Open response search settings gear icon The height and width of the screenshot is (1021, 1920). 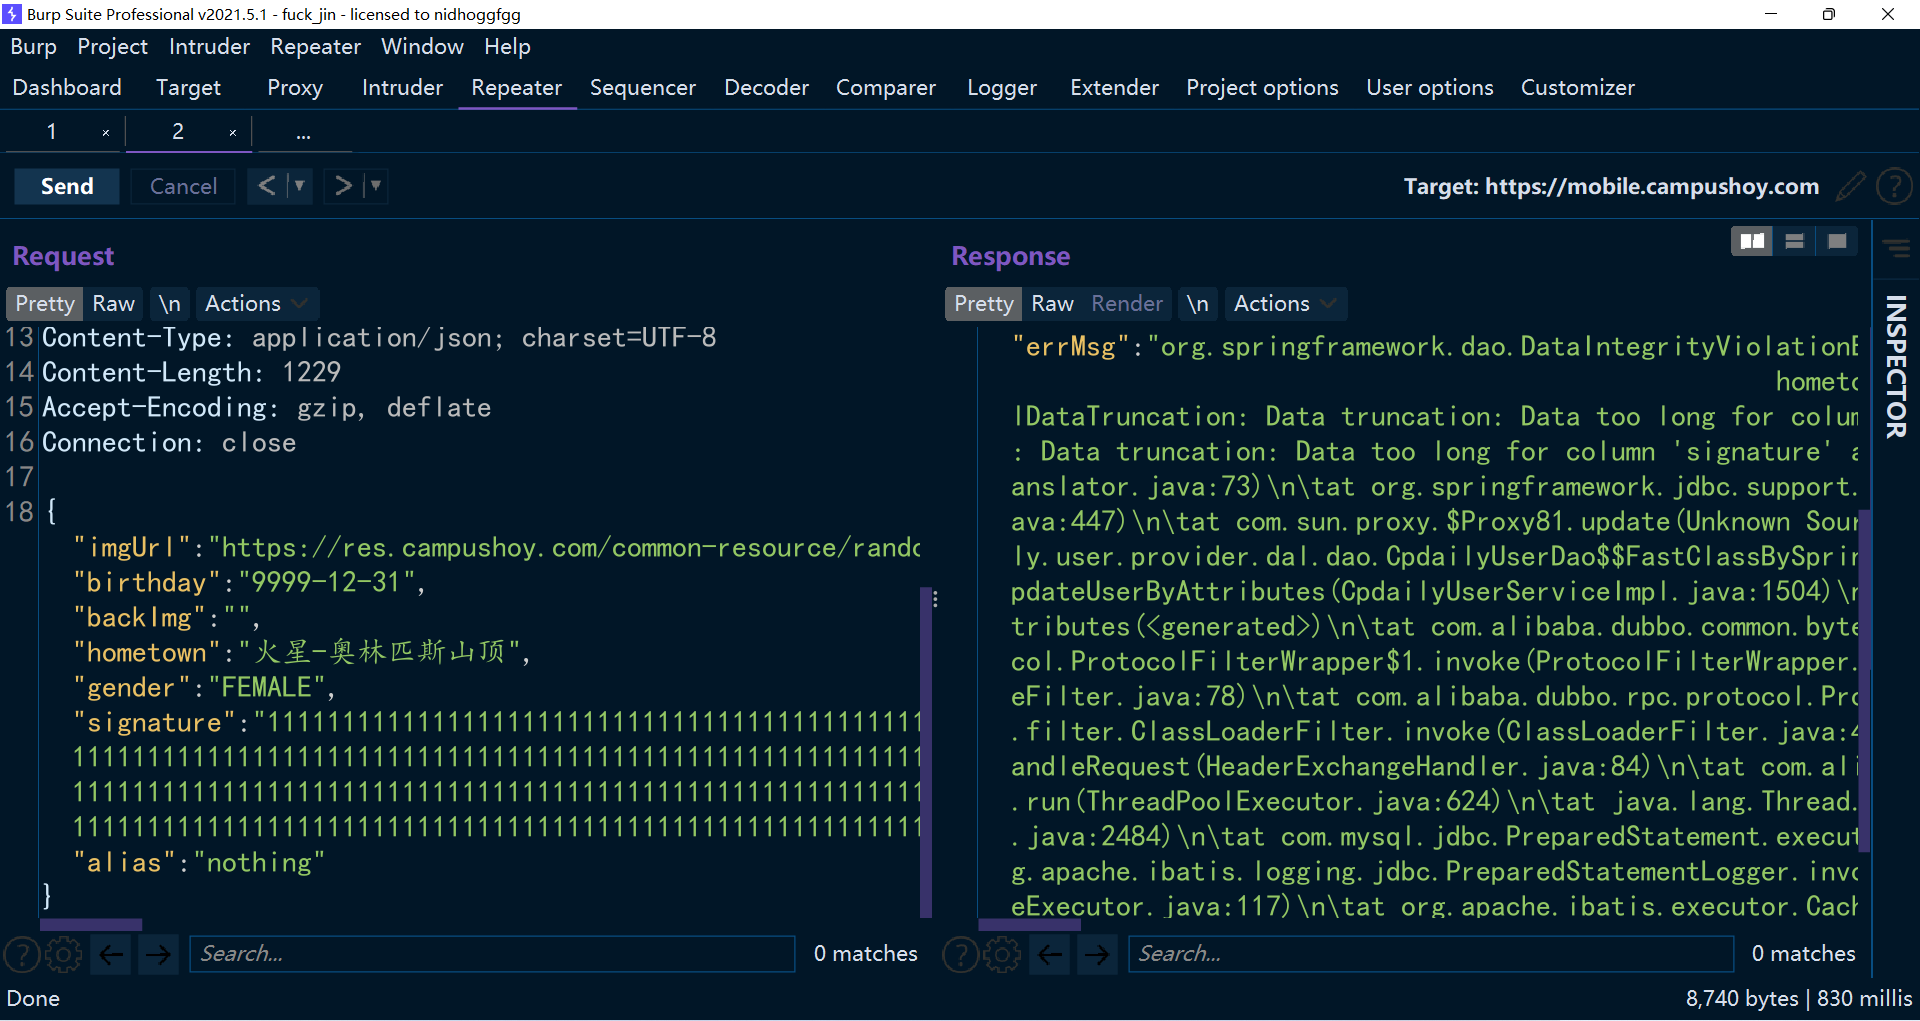click(x=1002, y=955)
